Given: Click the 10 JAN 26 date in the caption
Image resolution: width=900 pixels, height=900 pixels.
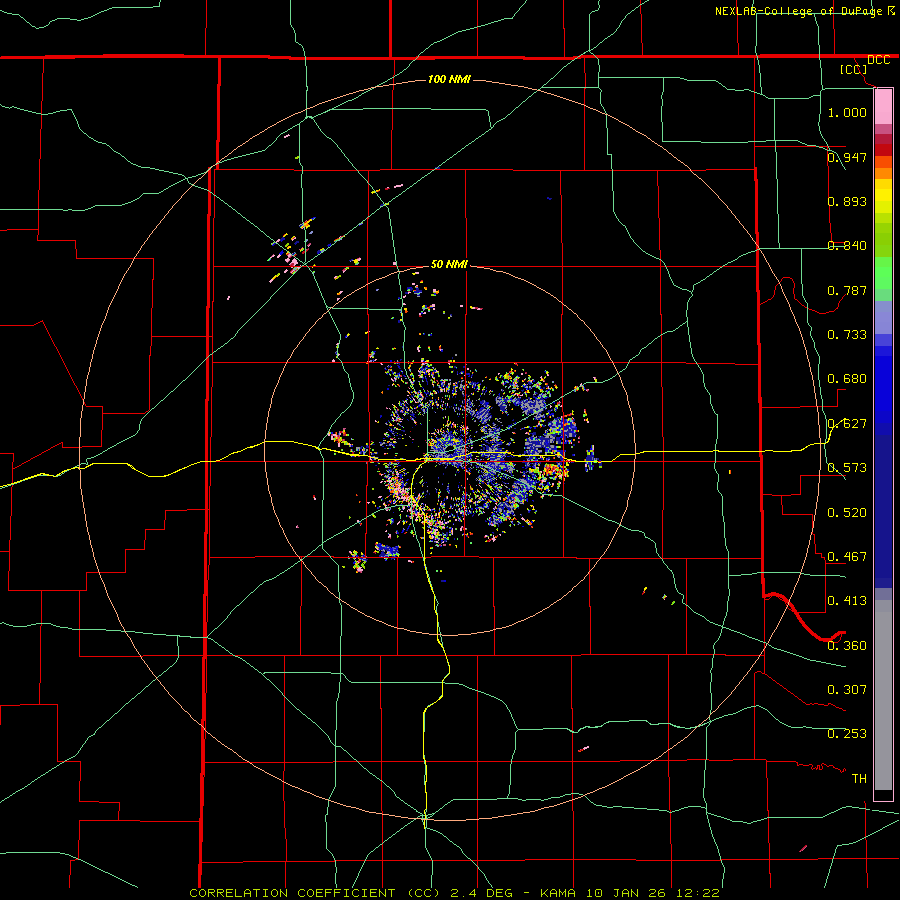Looking at the screenshot, I should pyautogui.click(x=626, y=893).
